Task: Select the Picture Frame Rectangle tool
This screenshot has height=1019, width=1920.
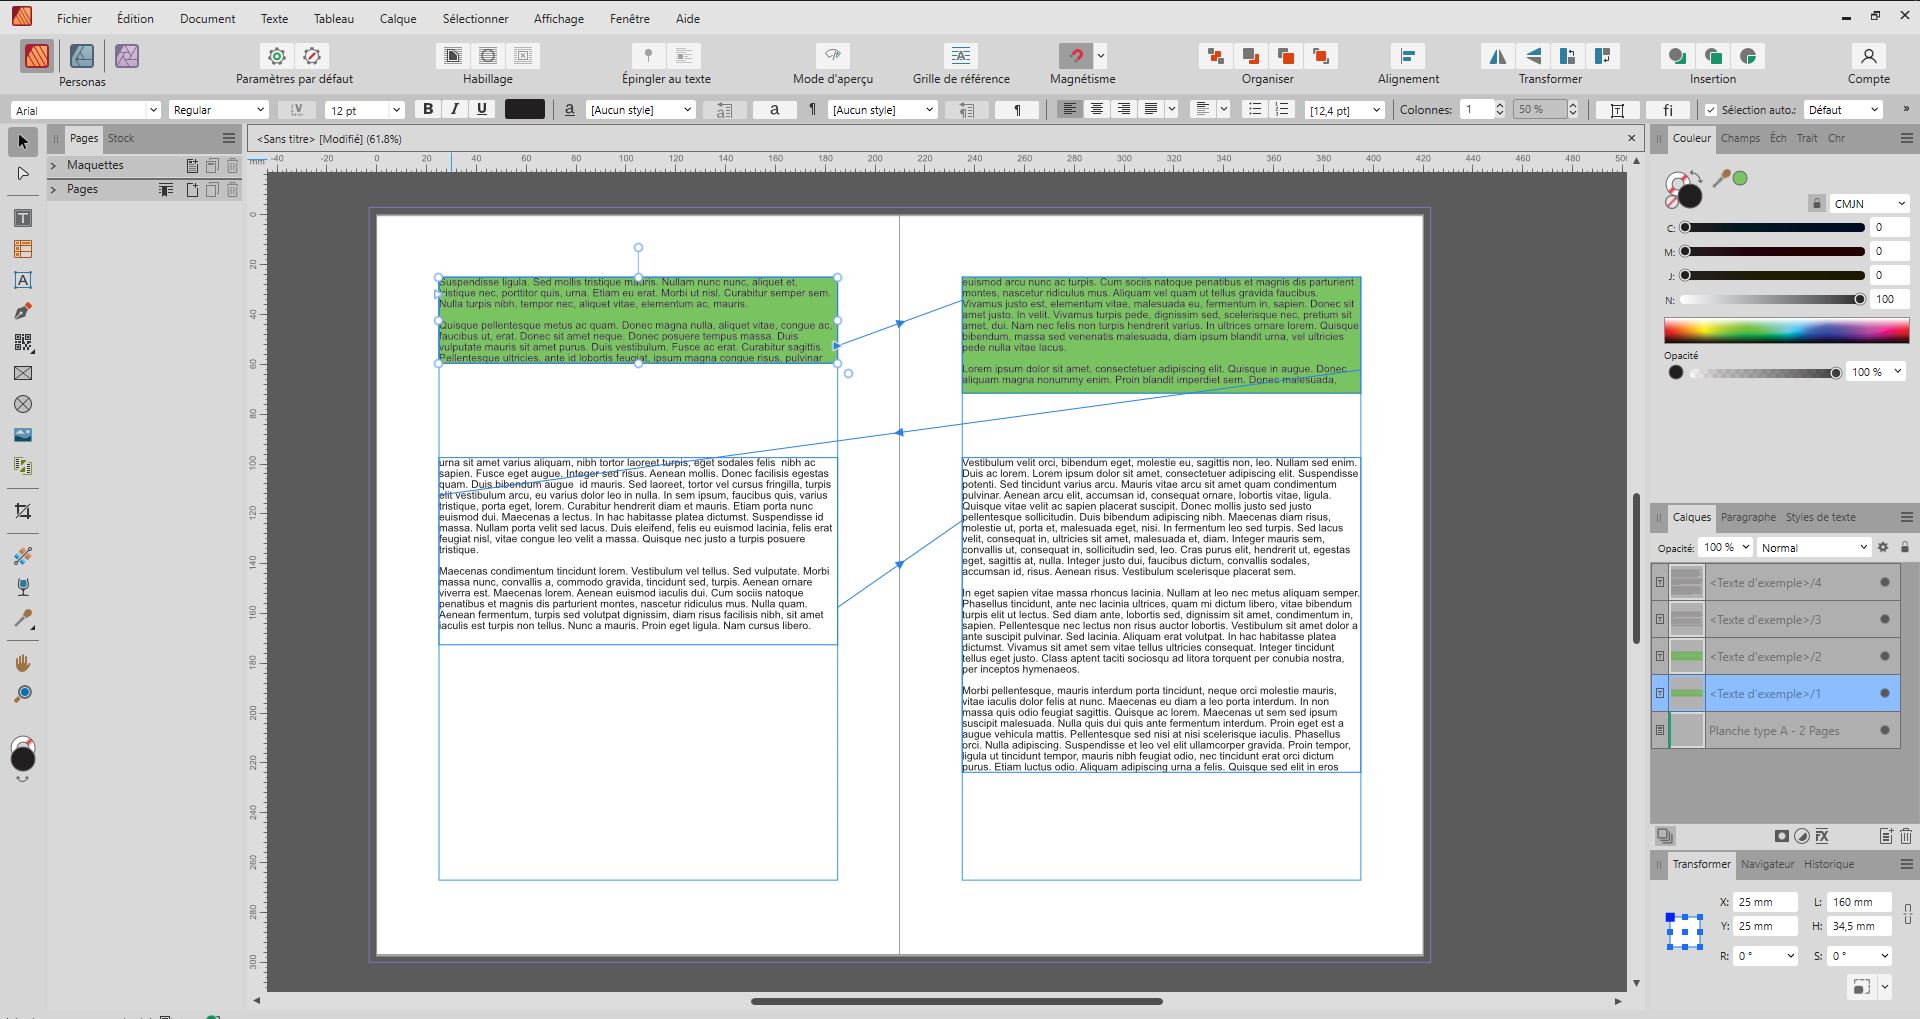Action: point(23,373)
